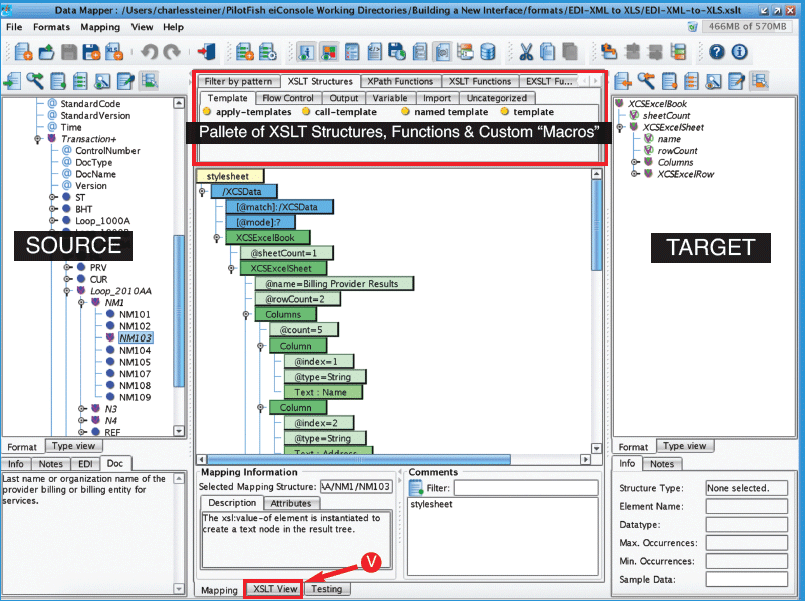Screen dimensions: 806x601
Task: Open the Formats menu
Action: (x=51, y=27)
